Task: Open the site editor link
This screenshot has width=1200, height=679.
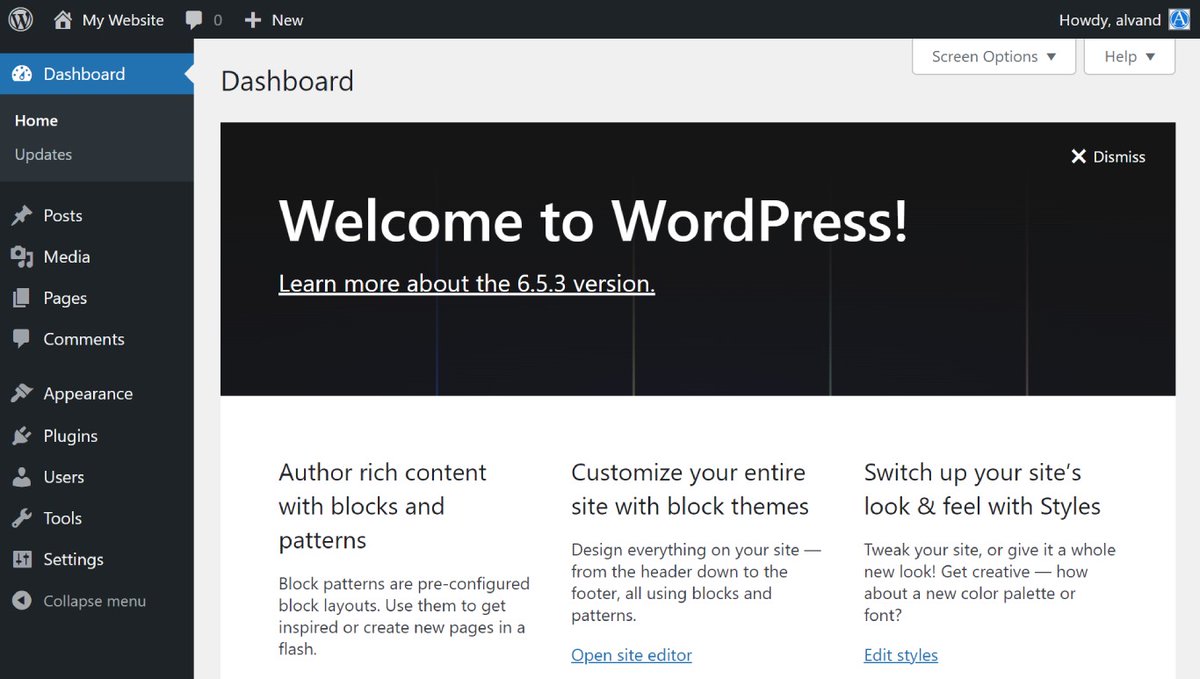Action: [631, 655]
